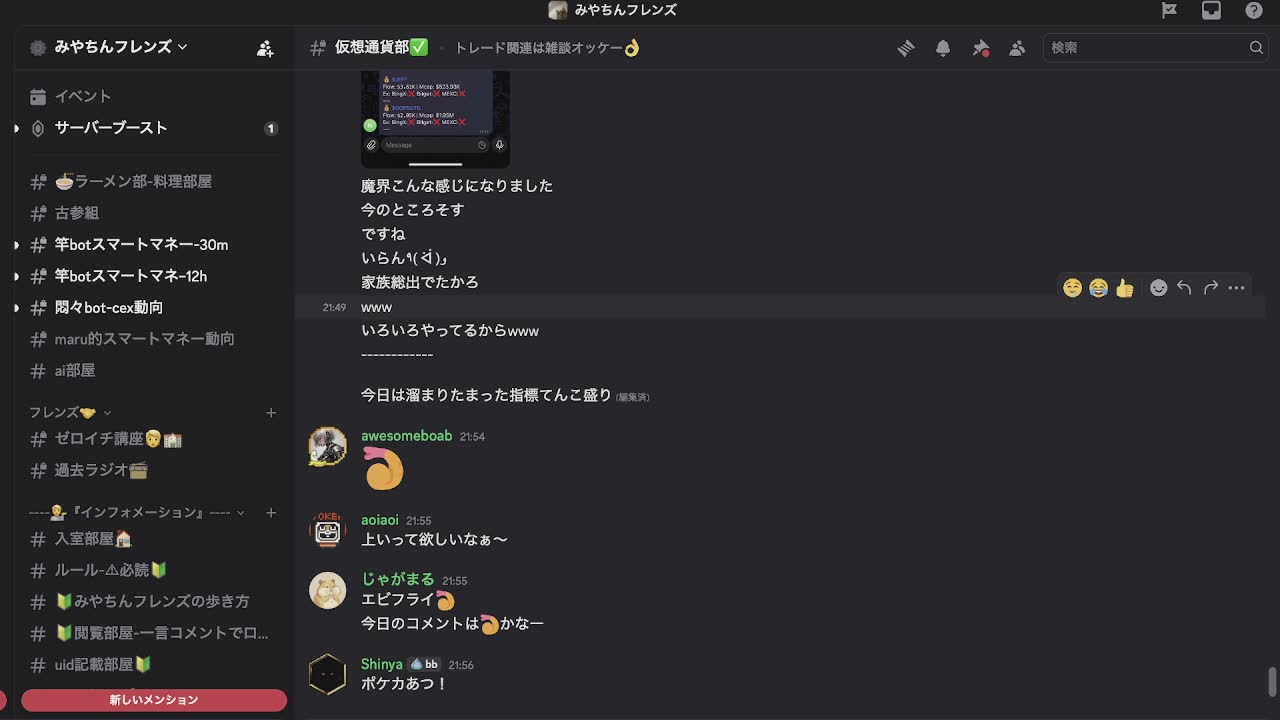The image size is (1280, 720).
Task: Click 新しいメンション button
Action: [x=154, y=700]
